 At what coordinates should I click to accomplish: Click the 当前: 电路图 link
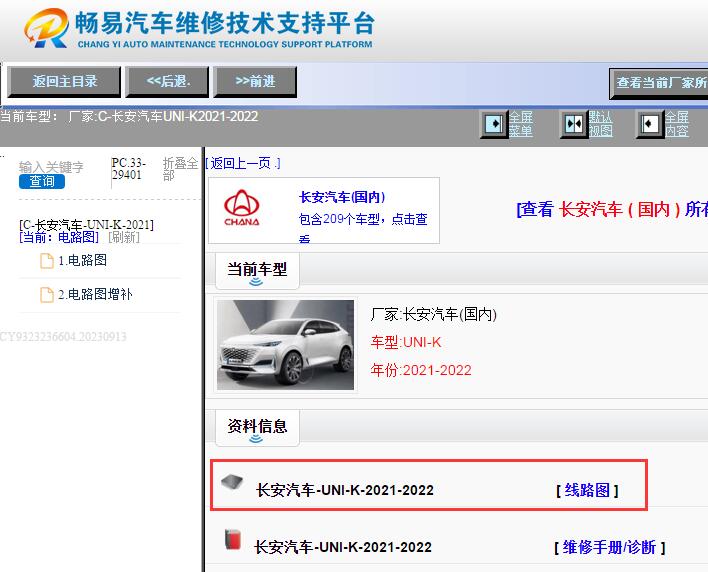pos(59,237)
